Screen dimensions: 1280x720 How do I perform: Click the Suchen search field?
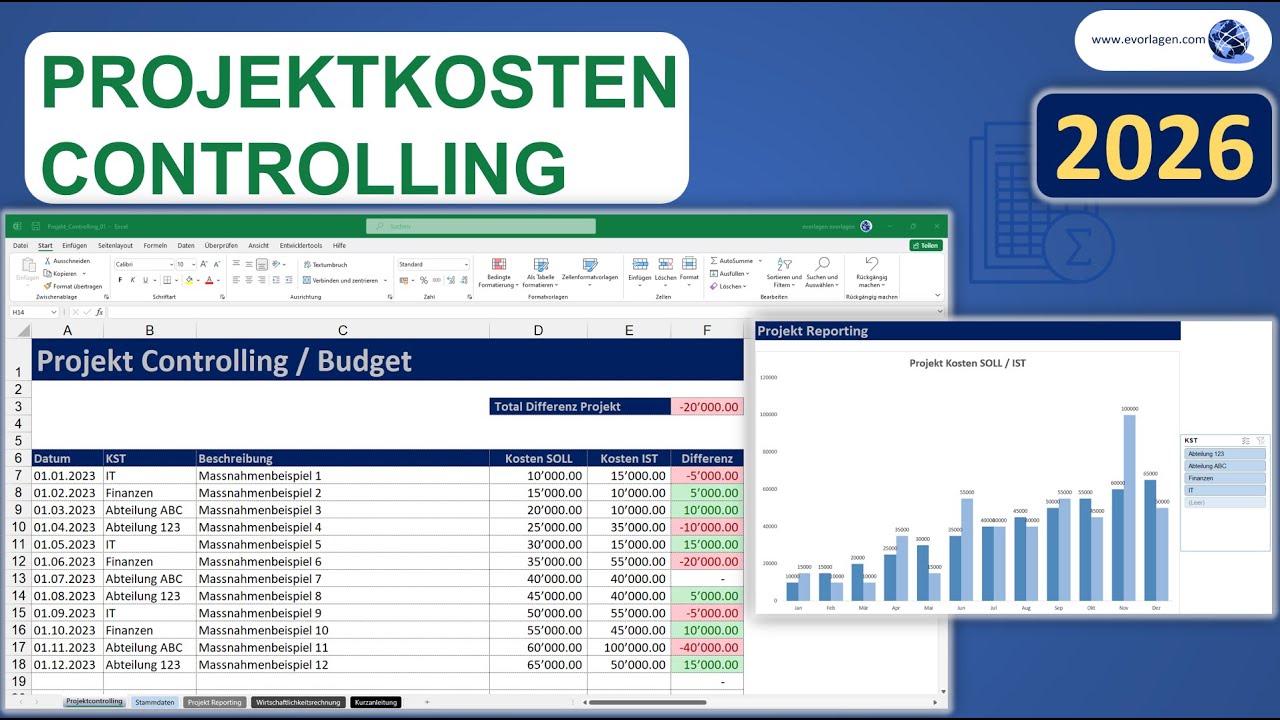(x=481, y=226)
